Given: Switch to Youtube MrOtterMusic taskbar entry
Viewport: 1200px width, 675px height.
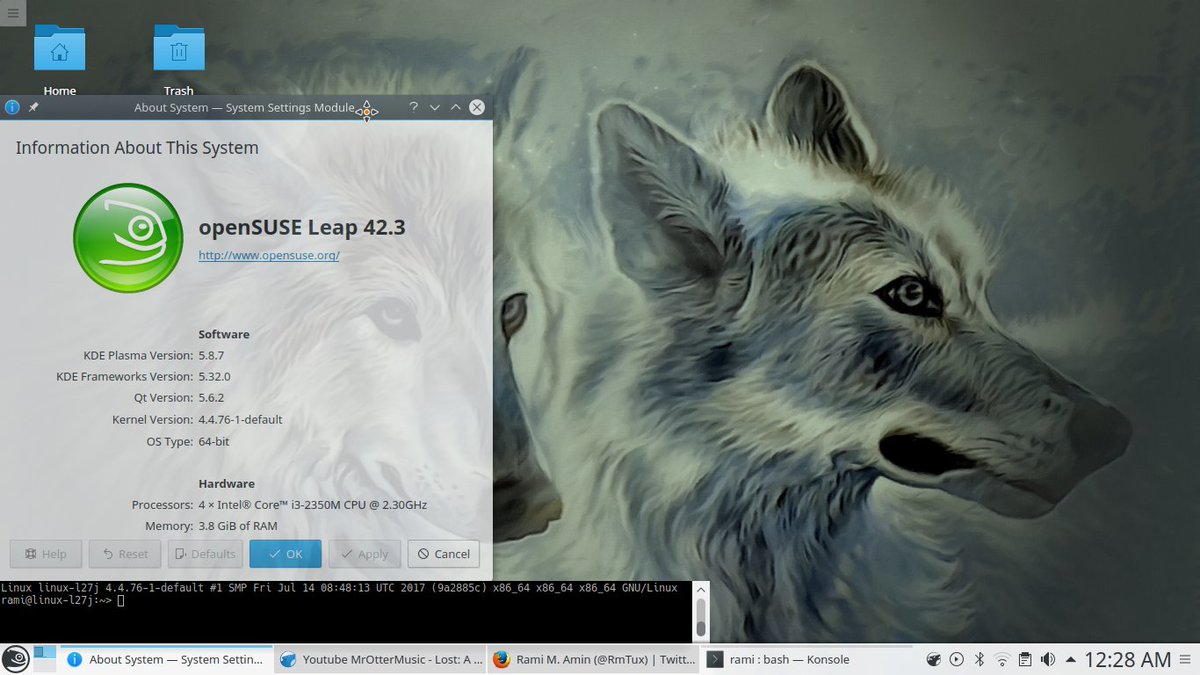Looking at the screenshot, I should (x=380, y=659).
